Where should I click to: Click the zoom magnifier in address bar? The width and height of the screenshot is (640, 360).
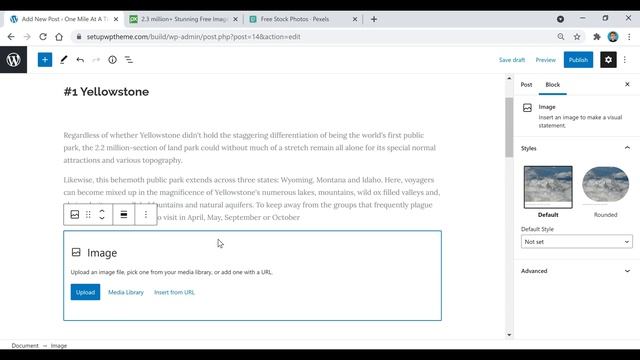coord(561,37)
